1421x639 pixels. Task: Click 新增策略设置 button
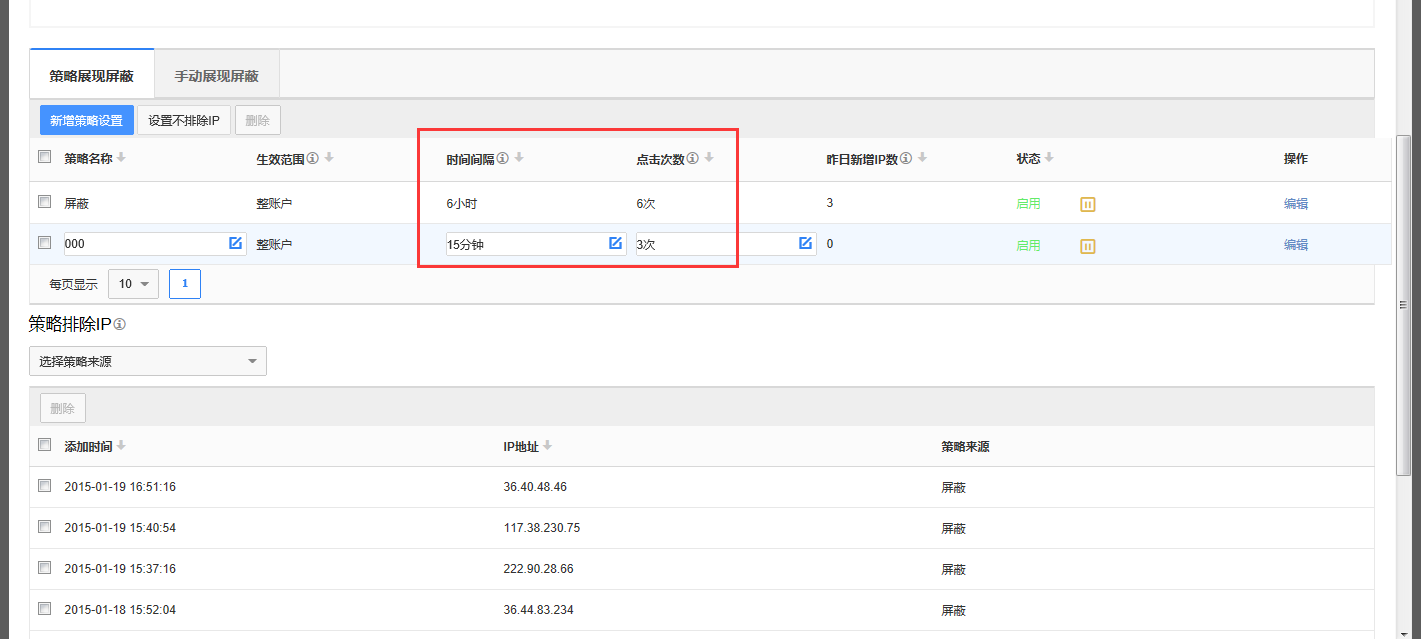[86, 121]
